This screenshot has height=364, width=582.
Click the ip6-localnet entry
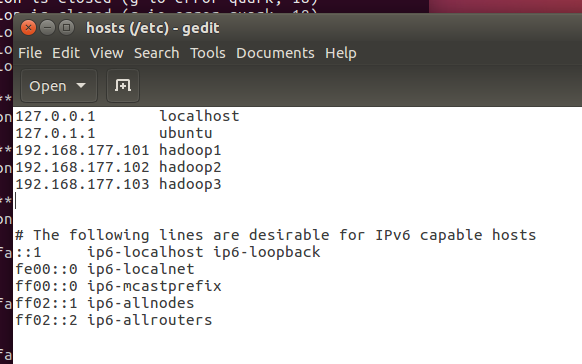[141, 269]
